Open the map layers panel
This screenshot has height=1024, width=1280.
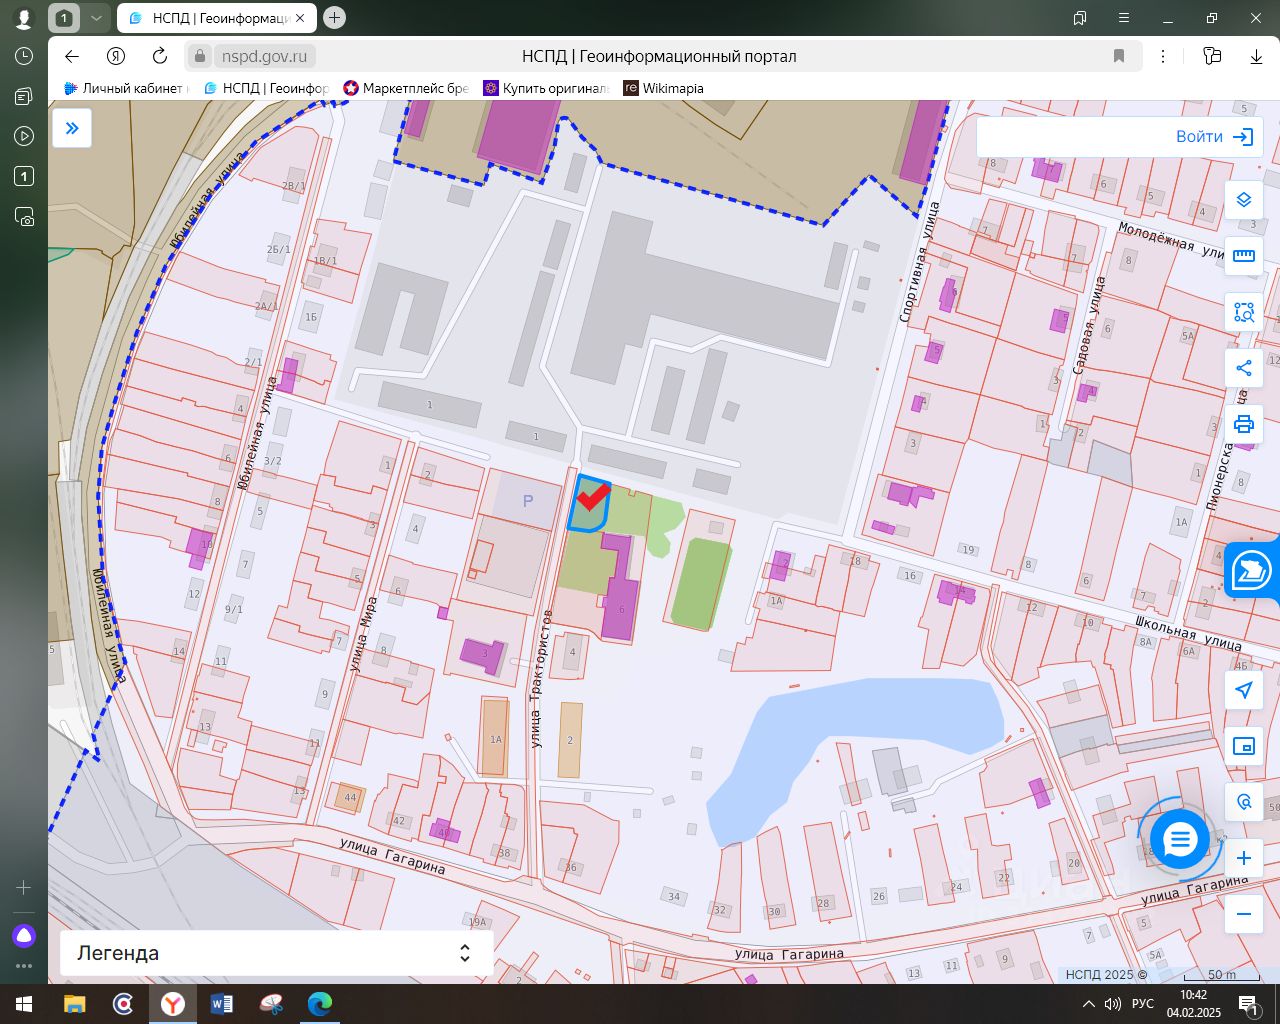coord(1243,200)
